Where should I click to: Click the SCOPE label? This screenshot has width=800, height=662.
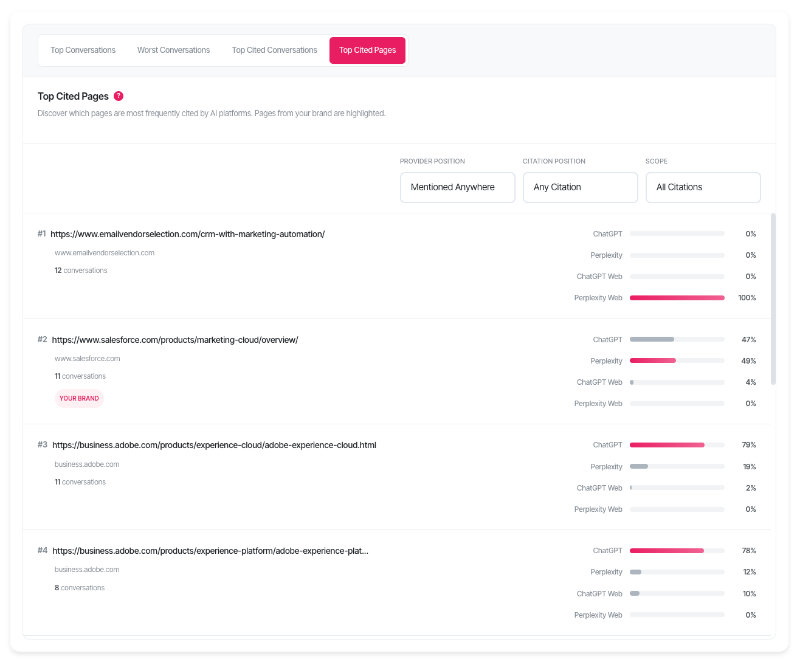coord(656,161)
